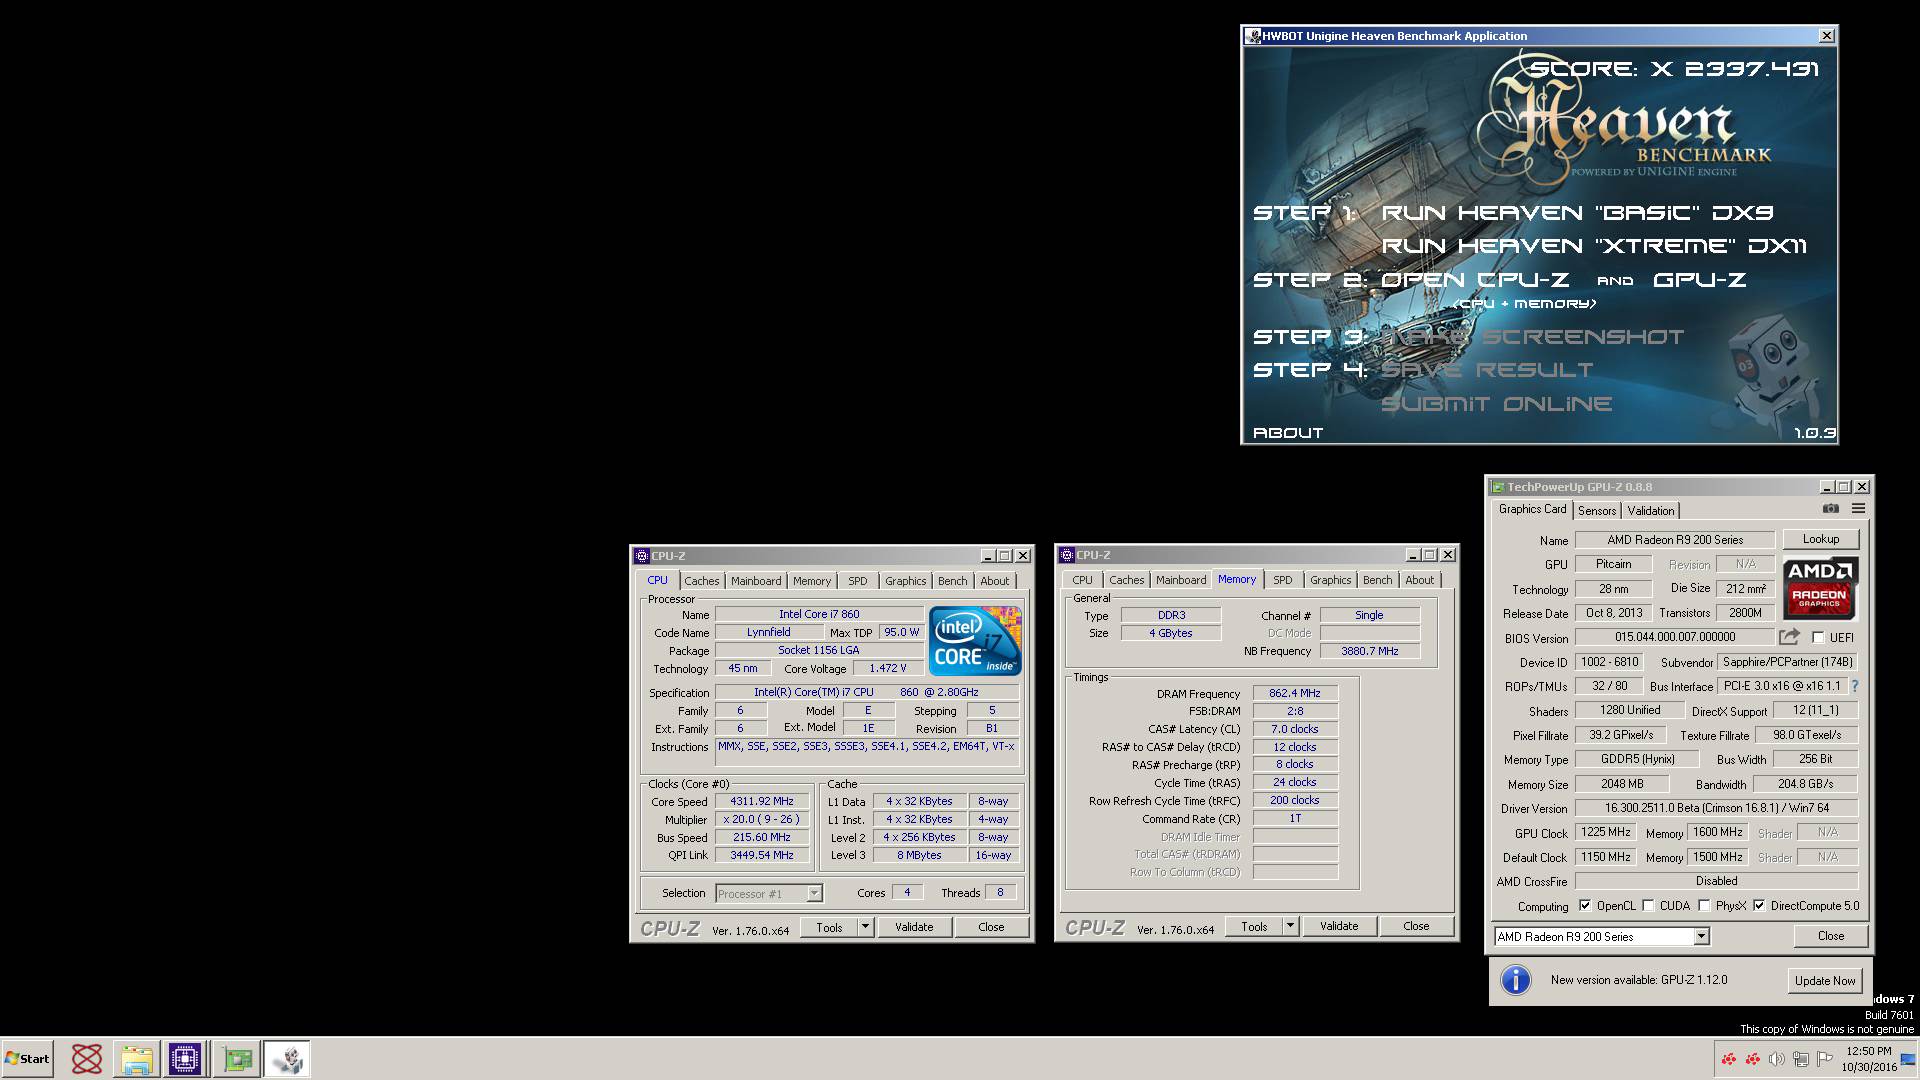Click DRAM Frequency value 862.4 MHz

click(1295, 693)
